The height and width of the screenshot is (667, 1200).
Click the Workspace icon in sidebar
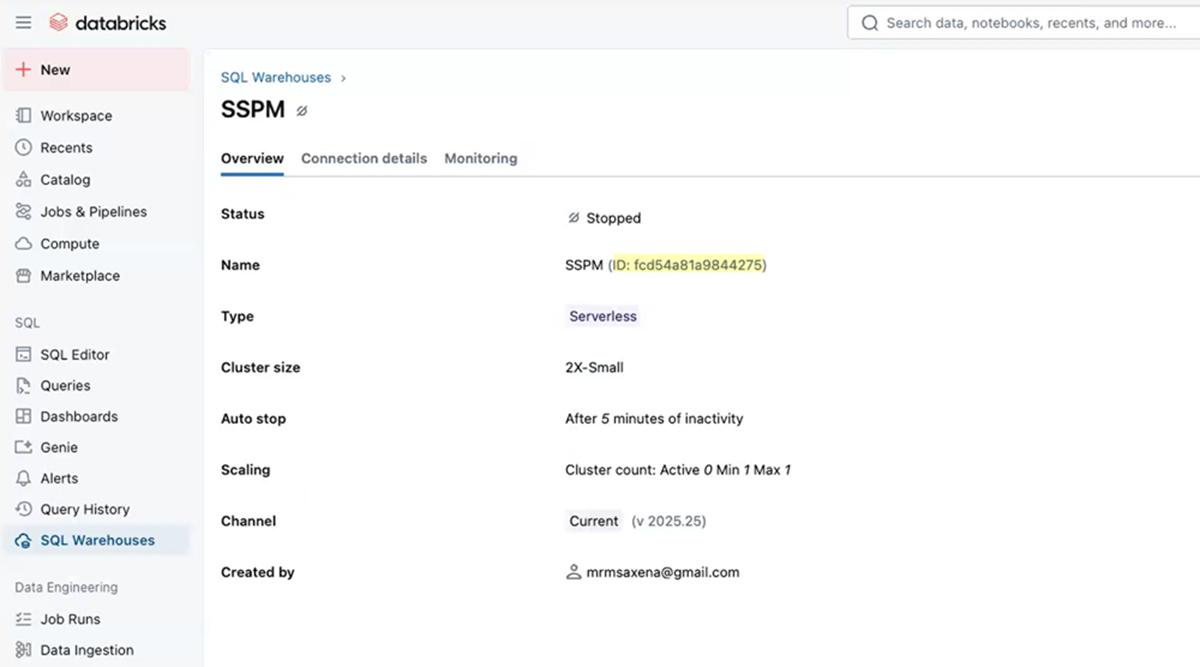pos(24,116)
